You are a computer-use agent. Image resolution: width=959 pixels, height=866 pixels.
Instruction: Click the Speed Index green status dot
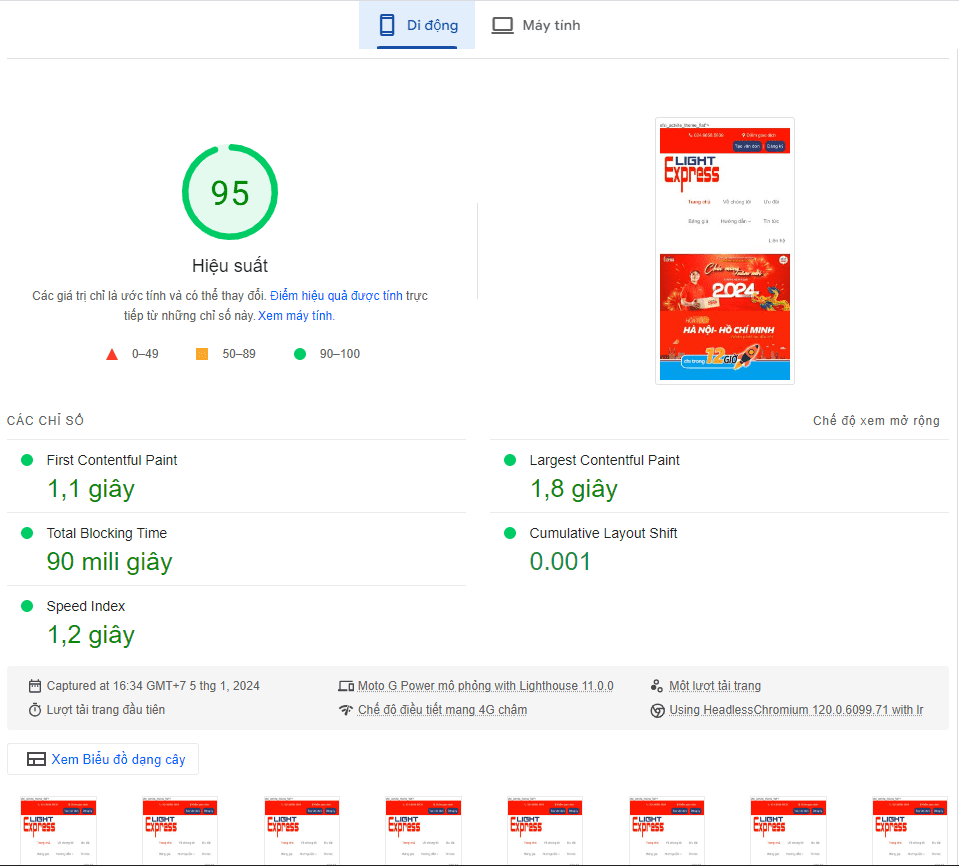[27, 606]
